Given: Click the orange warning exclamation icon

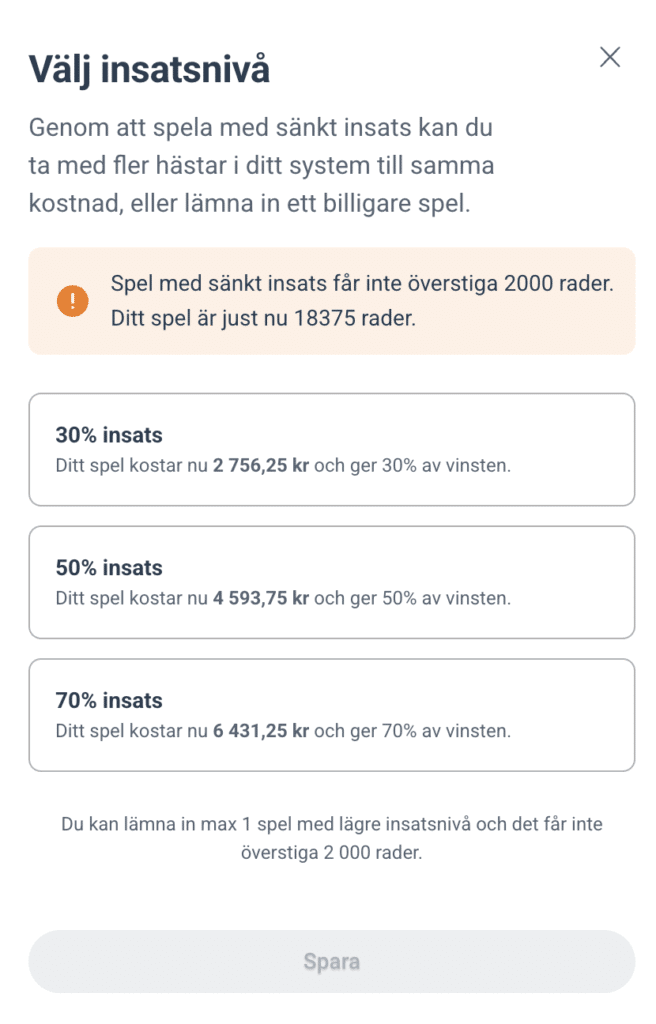Looking at the screenshot, I should click(x=72, y=301).
